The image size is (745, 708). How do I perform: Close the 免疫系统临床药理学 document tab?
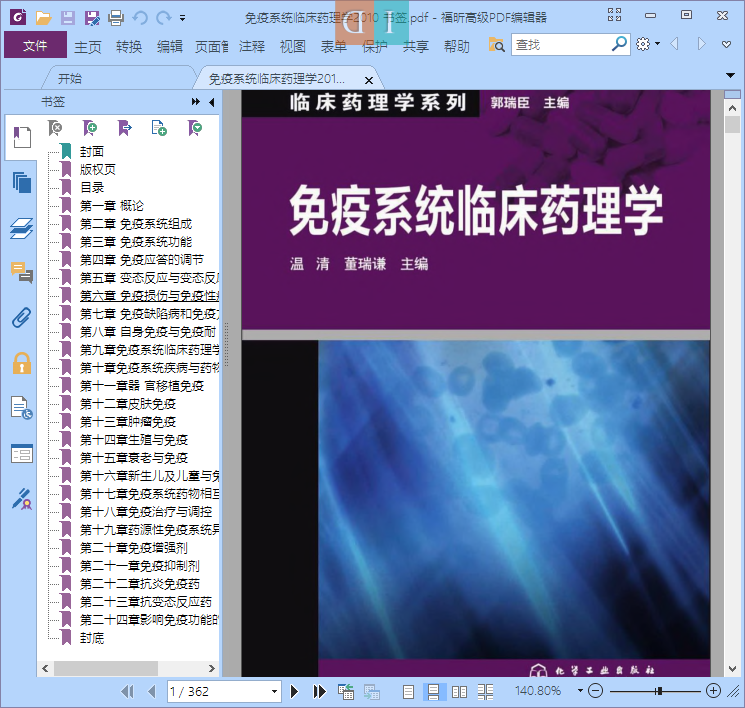click(x=369, y=80)
